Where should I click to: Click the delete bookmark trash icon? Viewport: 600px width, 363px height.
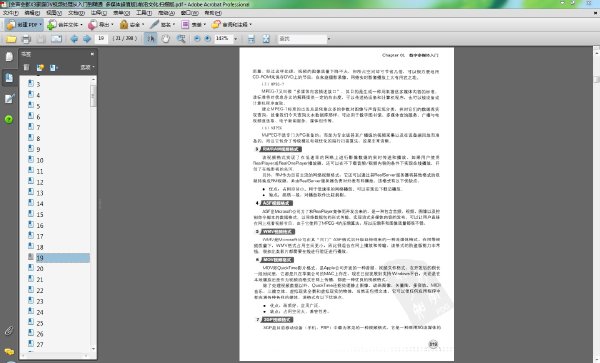26,67
